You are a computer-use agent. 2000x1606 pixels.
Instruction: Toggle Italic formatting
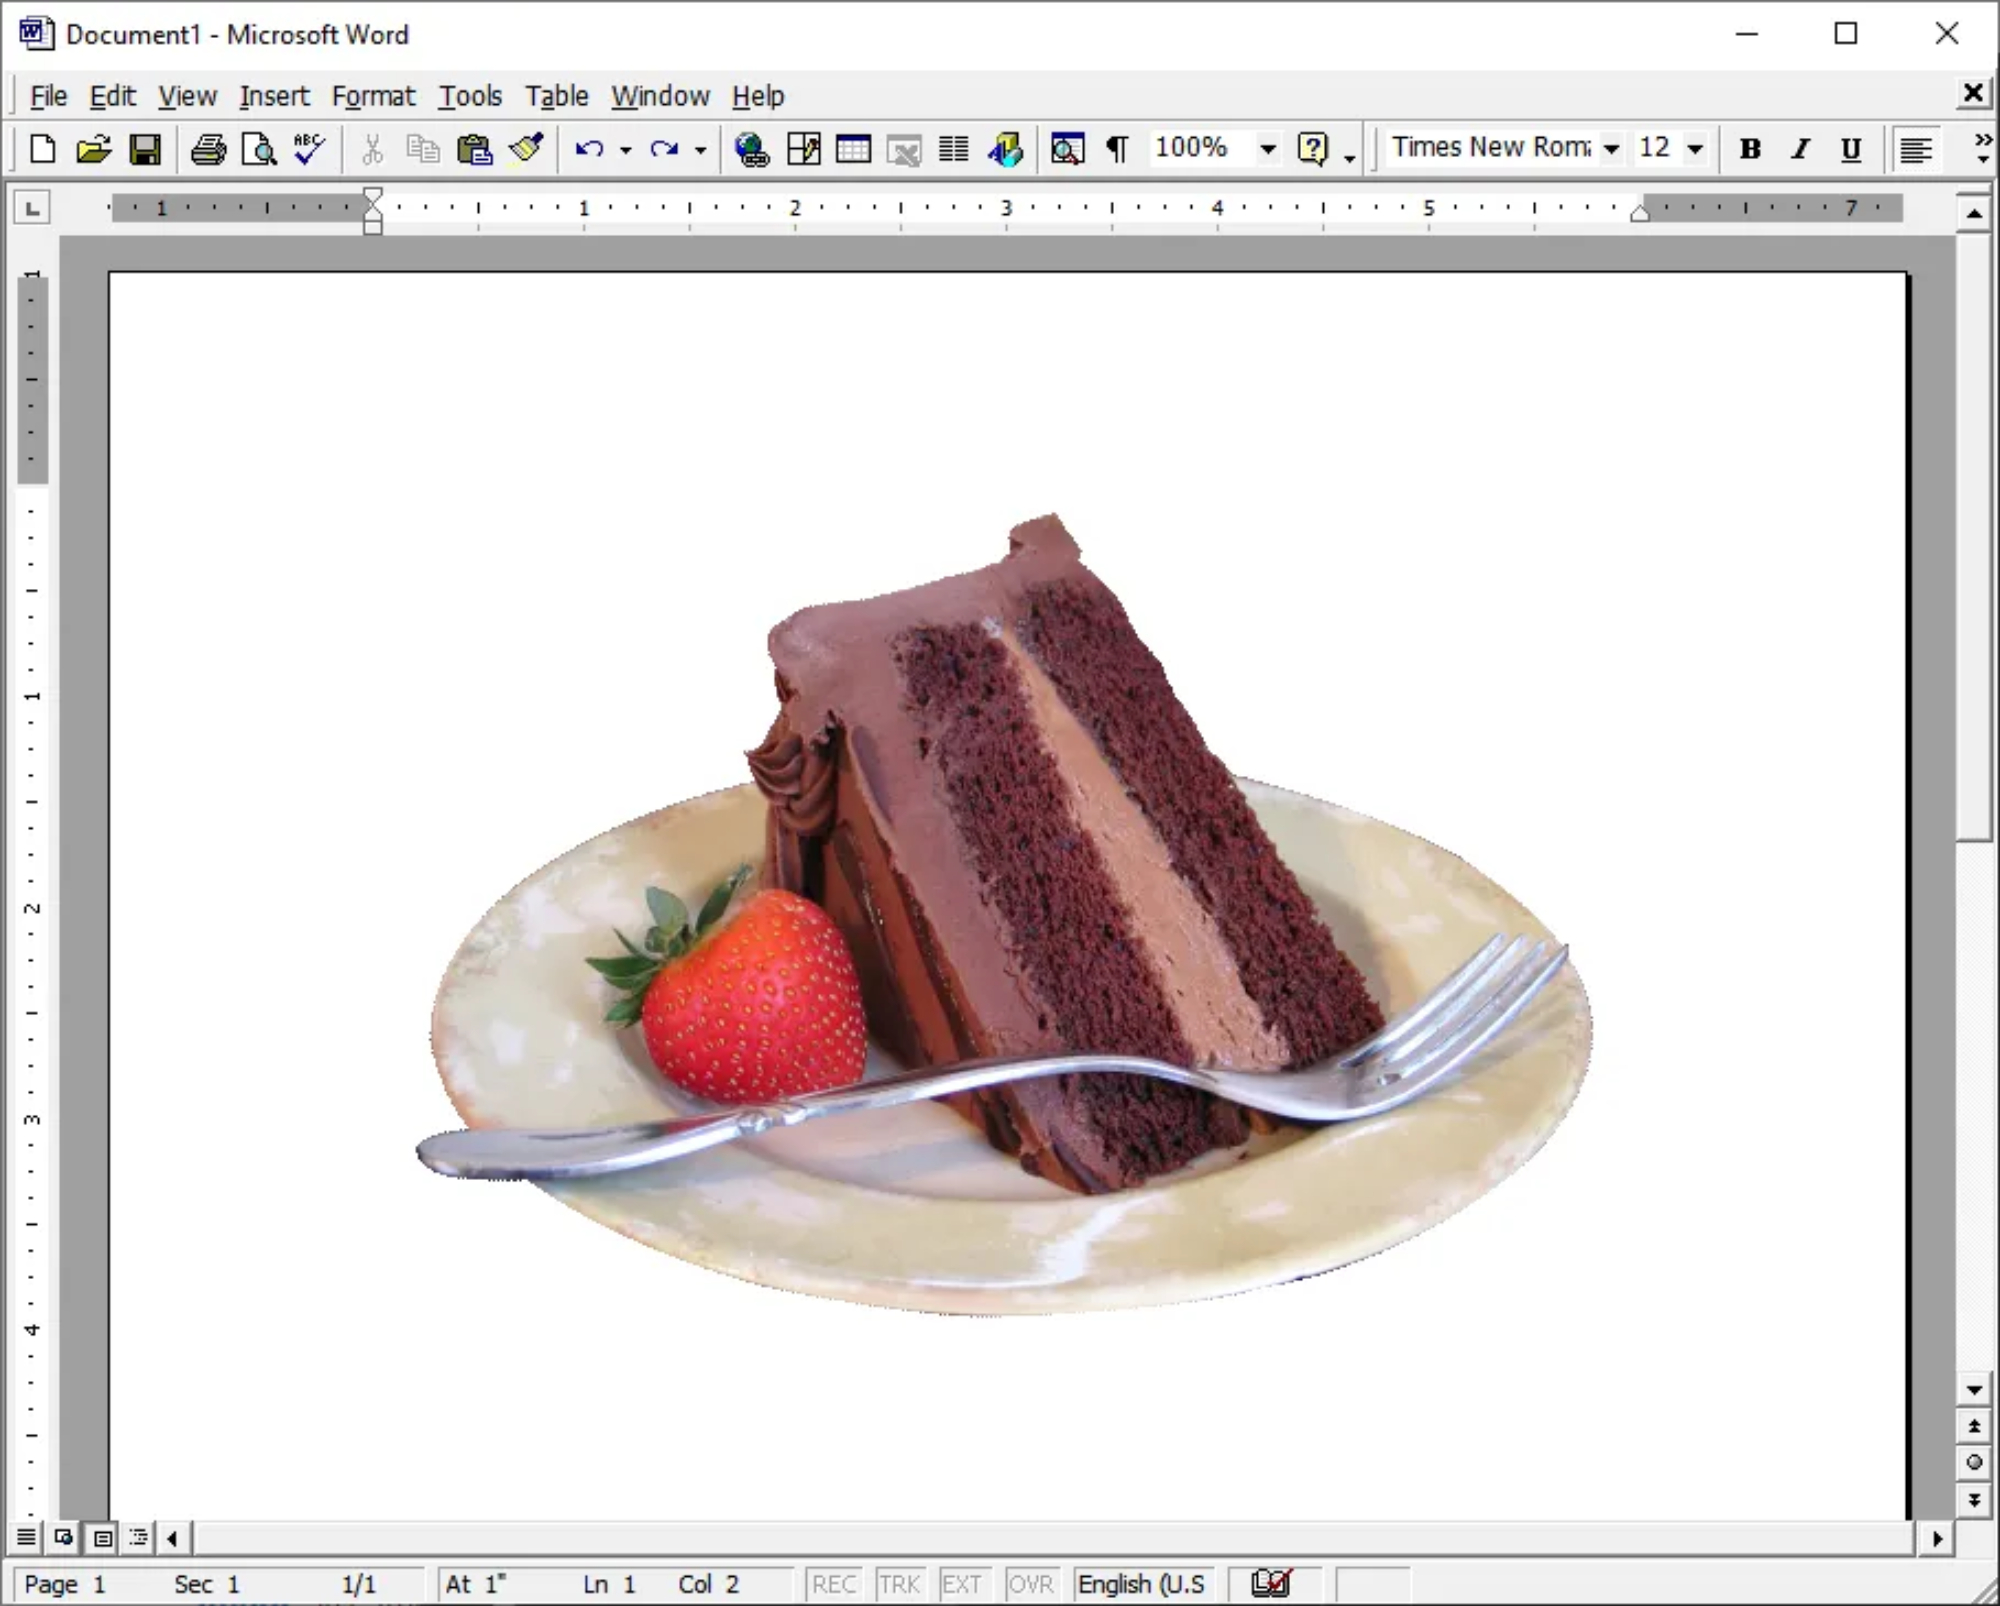(1801, 150)
